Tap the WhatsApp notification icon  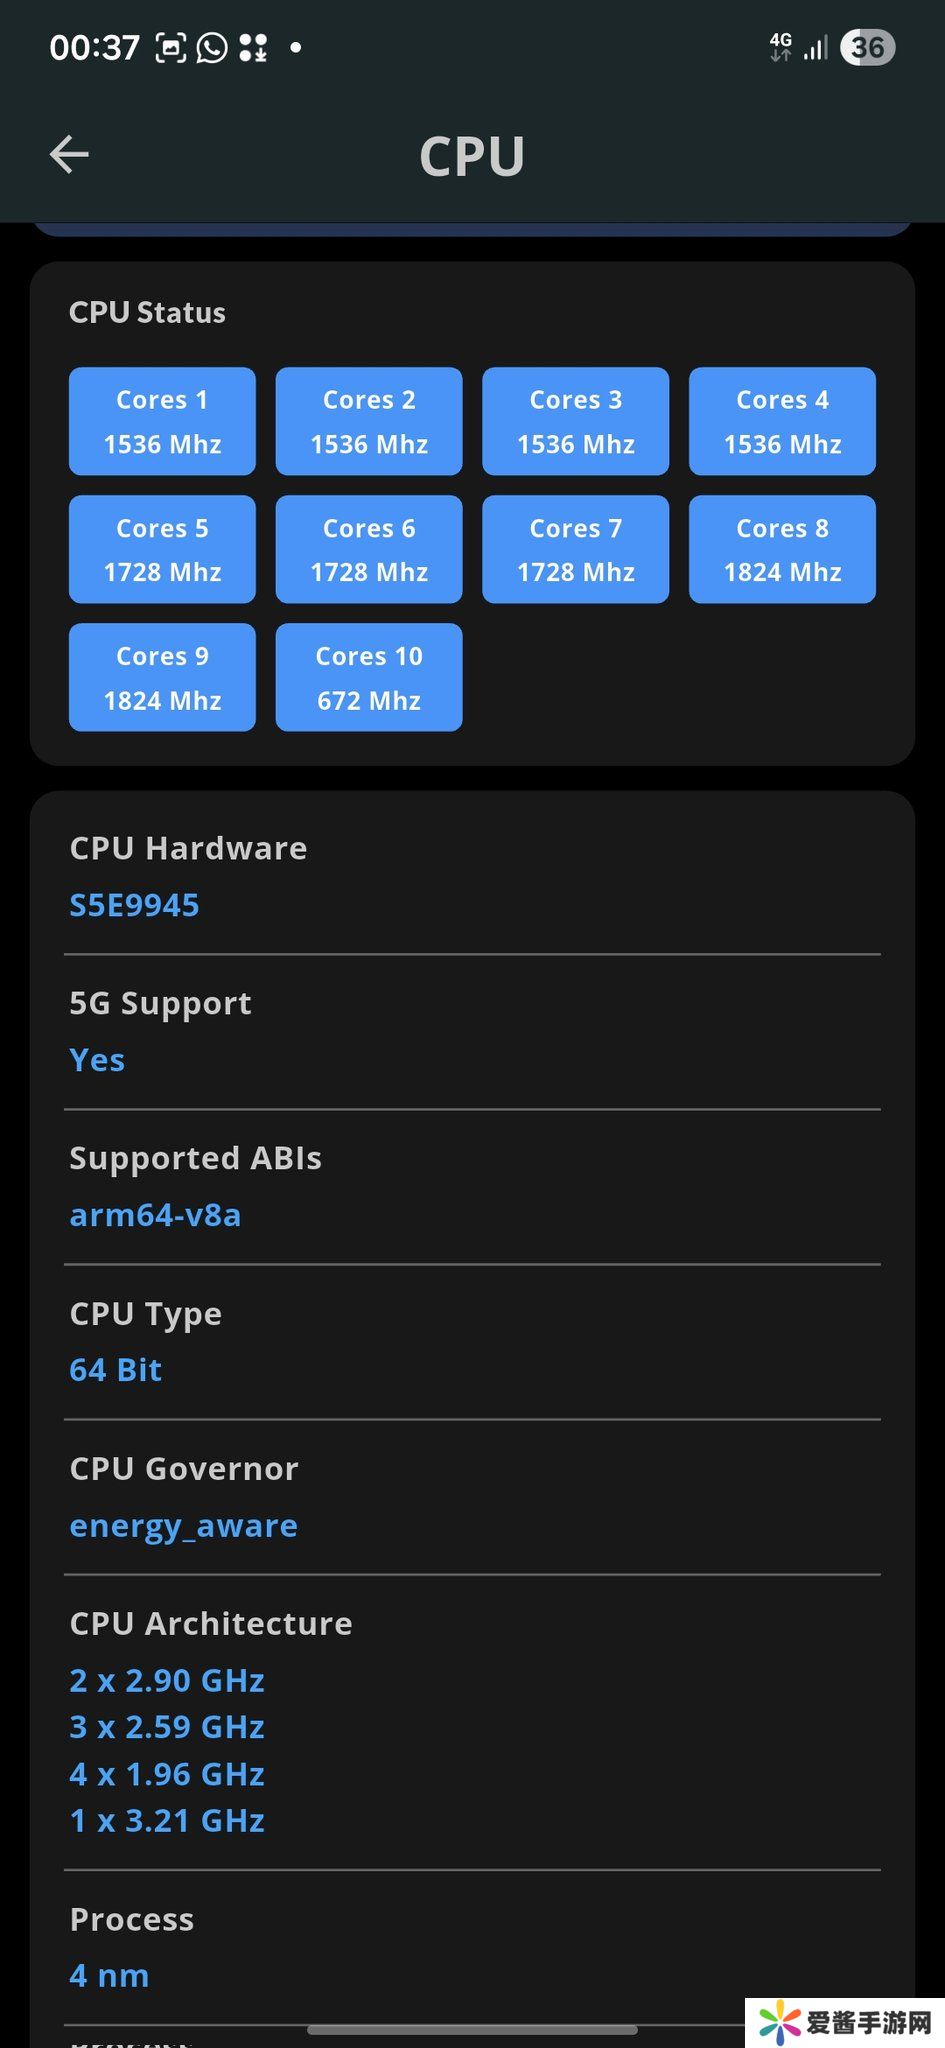coord(212,47)
